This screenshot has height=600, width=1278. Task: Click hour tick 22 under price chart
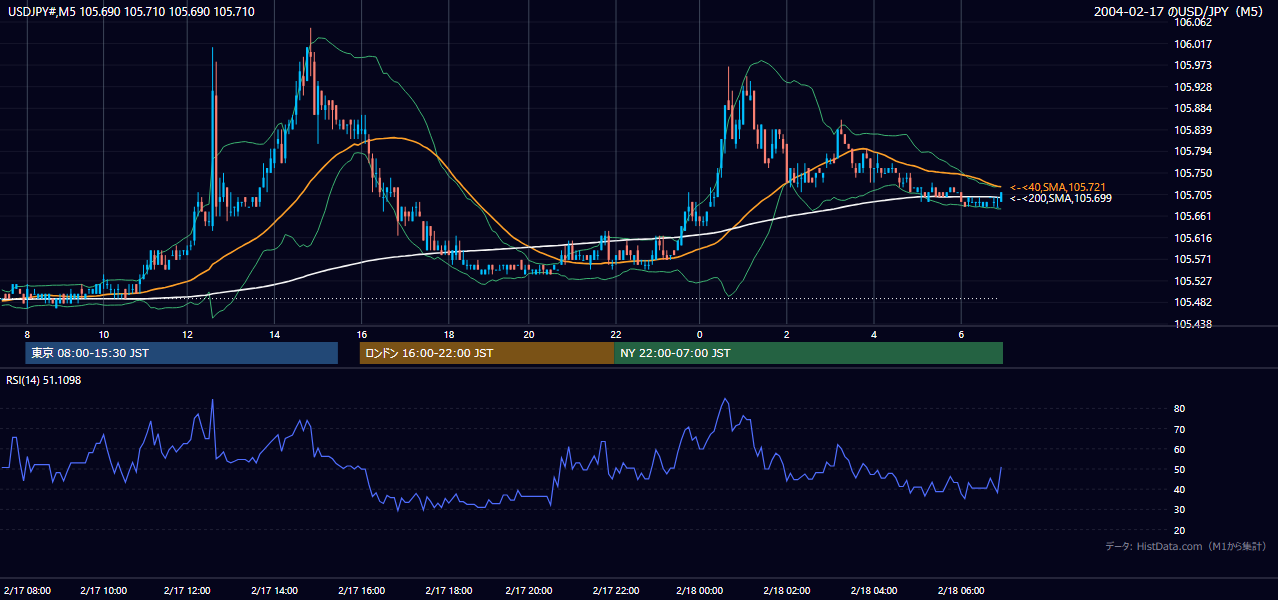point(615,333)
